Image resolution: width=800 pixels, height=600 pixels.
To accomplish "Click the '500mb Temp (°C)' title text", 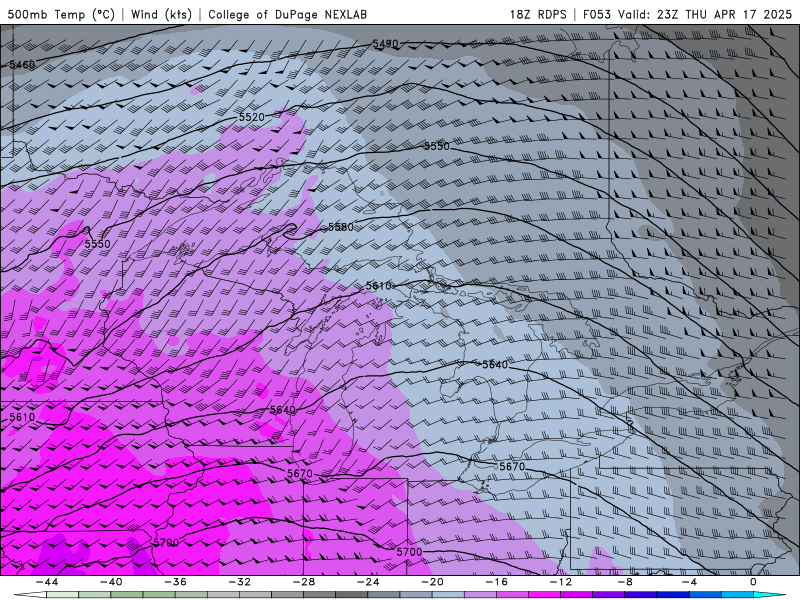I will coord(61,14).
